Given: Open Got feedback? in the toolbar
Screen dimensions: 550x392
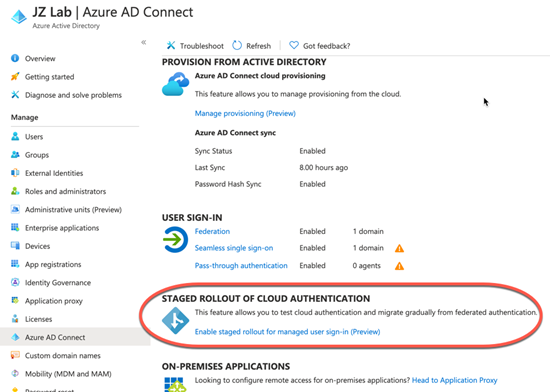Looking at the screenshot, I should click(319, 46).
